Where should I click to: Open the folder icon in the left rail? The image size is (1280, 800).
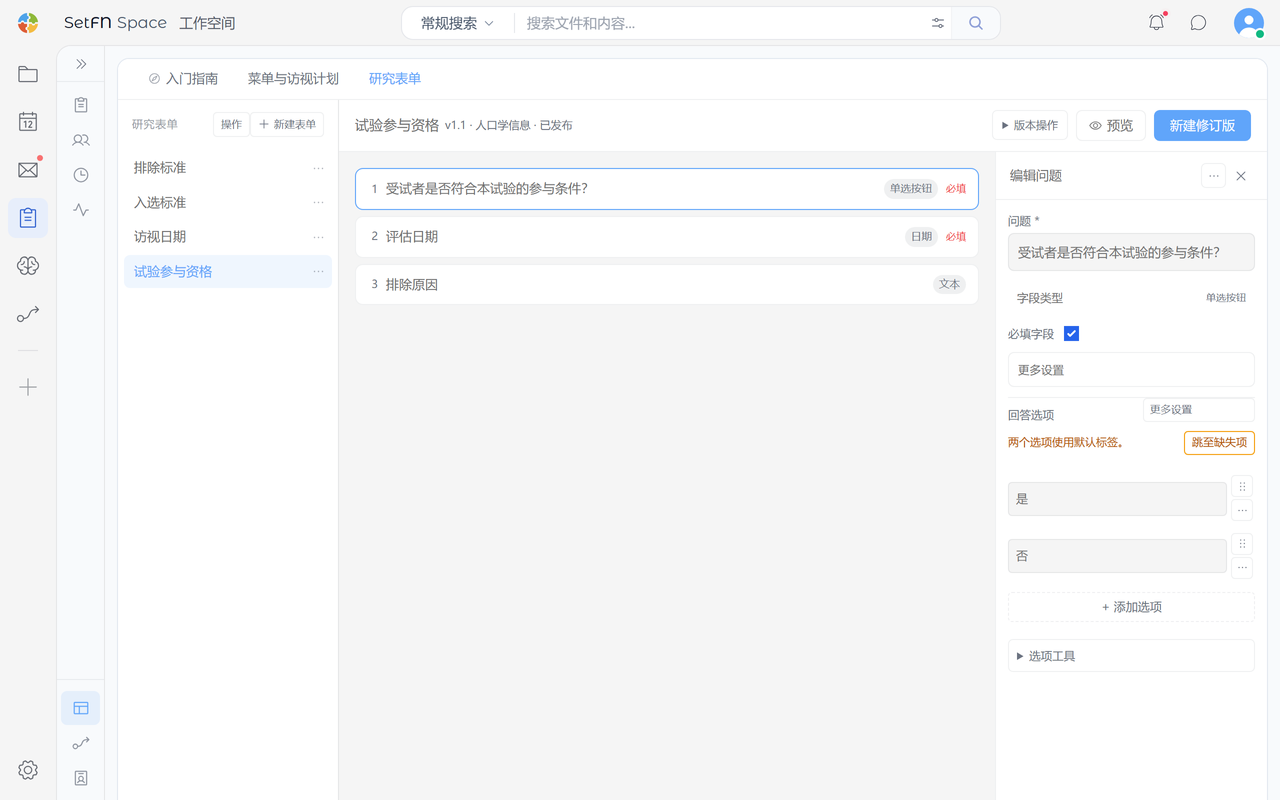point(28,74)
